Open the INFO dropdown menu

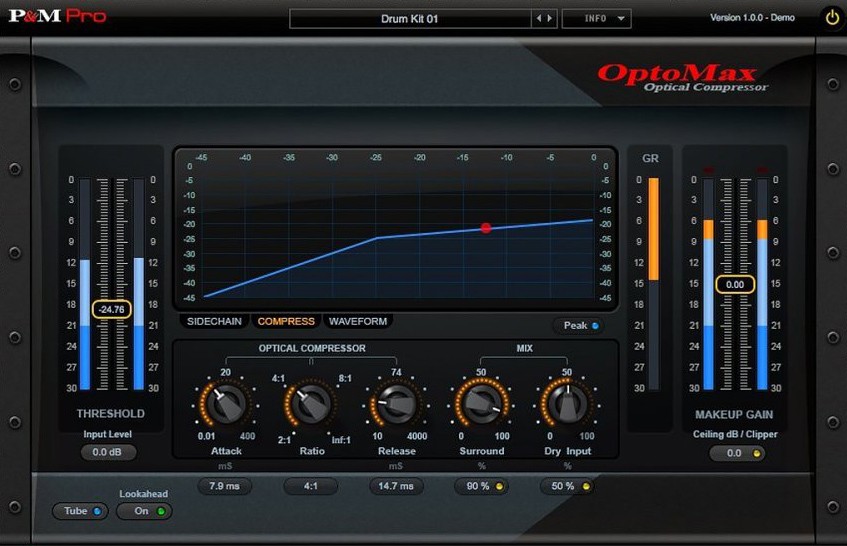click(x=596, y=18)
